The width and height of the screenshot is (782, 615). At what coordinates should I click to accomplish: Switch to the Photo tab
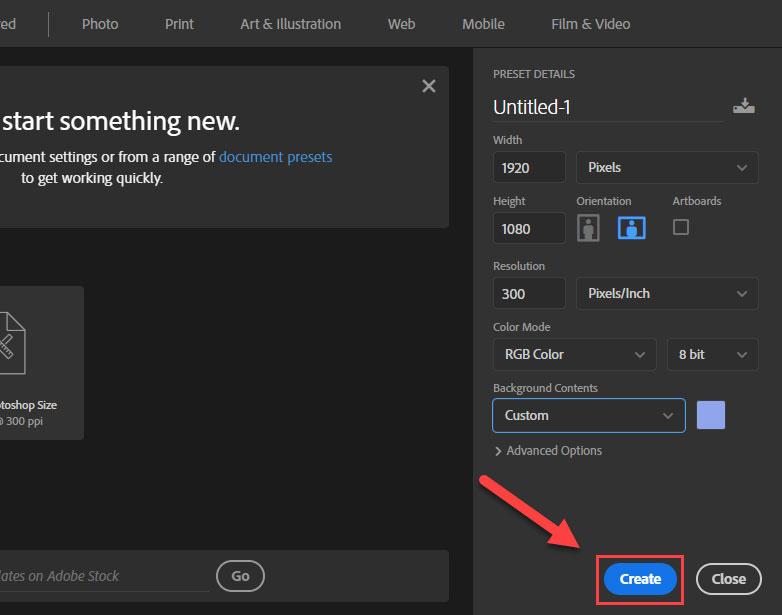(100, 24)
